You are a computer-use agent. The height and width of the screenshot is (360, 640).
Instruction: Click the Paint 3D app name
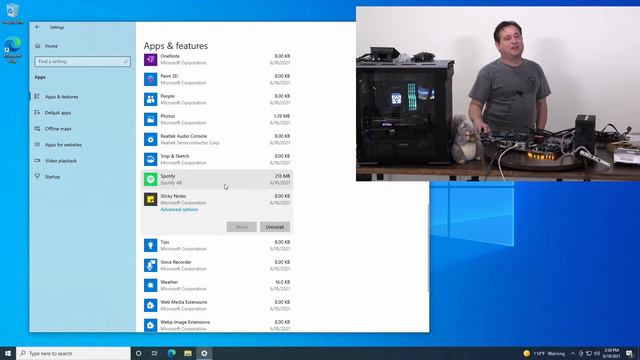(169, 76)
